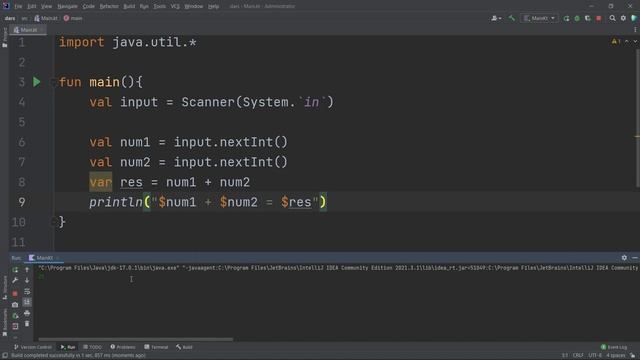Click the Run console horizontal scrollbar
Screen dimensions: 640x360
(x=136, y=339)
